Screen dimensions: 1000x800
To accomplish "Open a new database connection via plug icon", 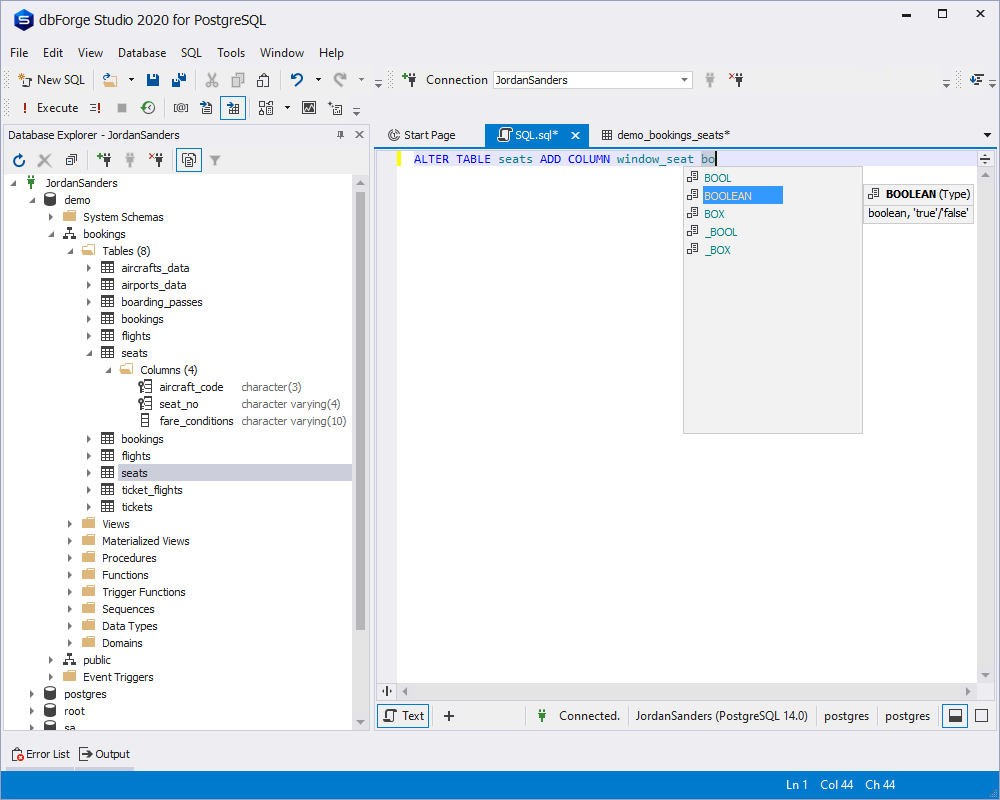I will (x=104, y=159).
